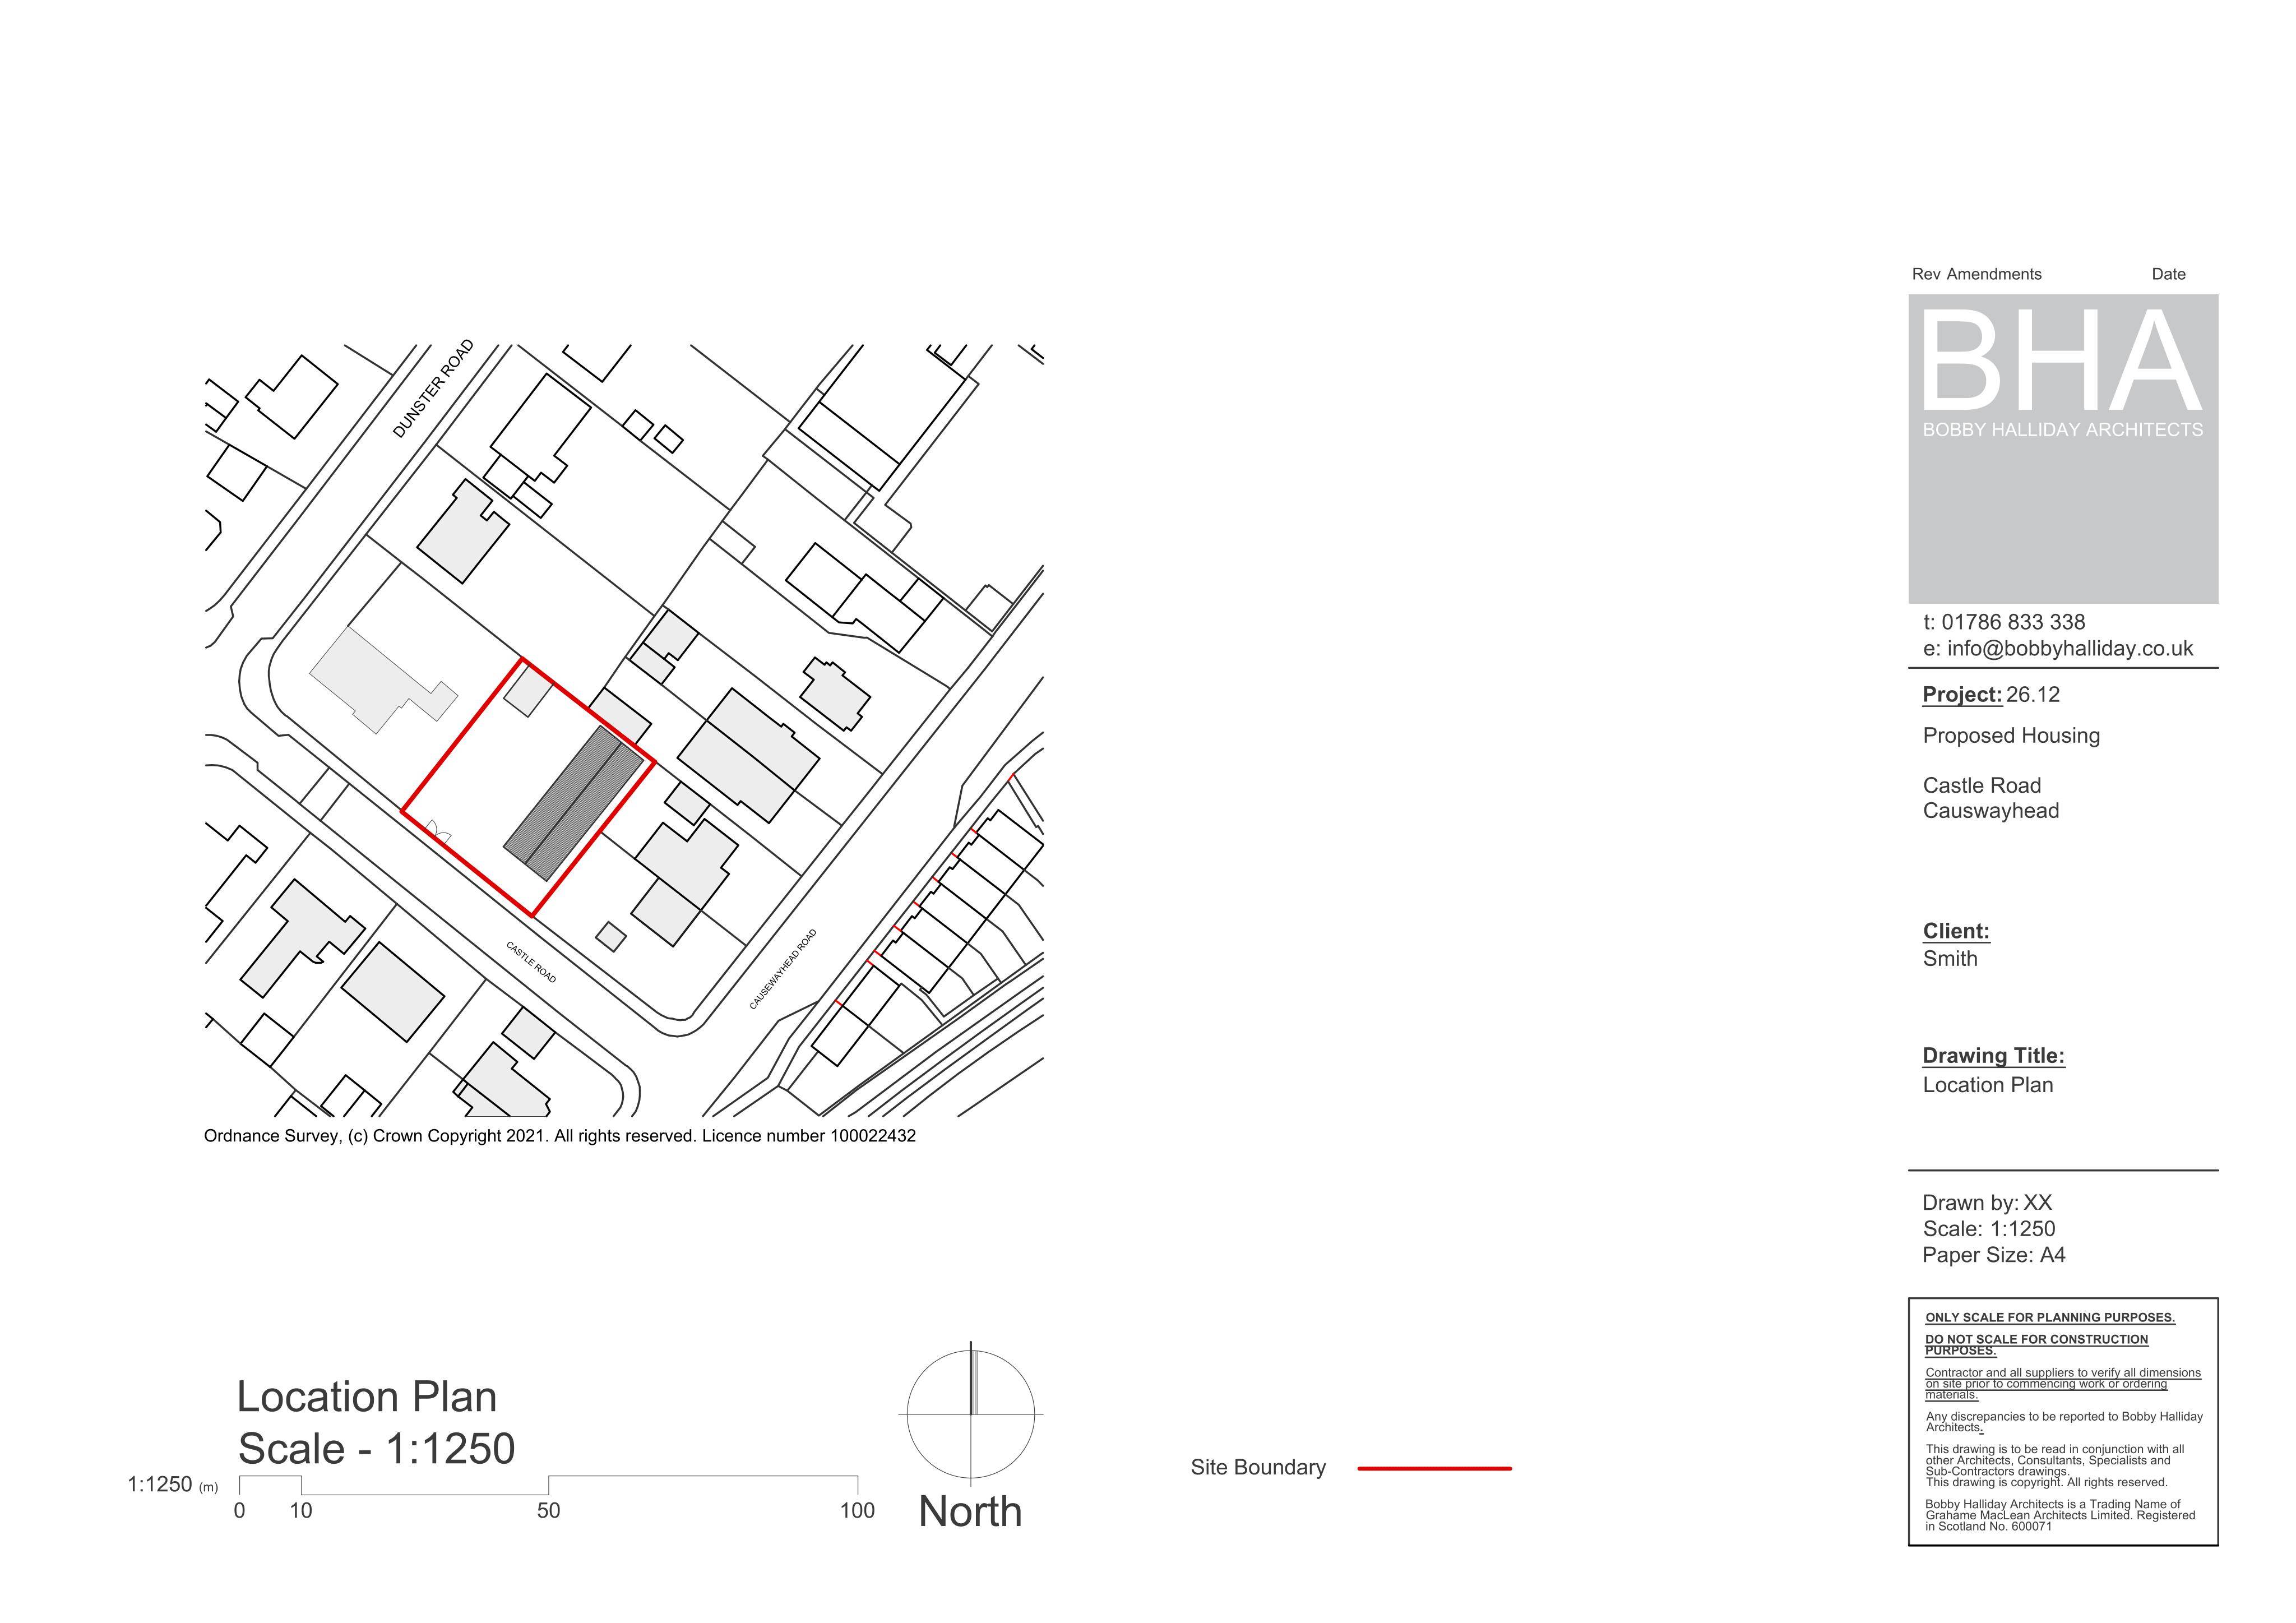The width and height of the screenshot is (2296, 1623).
Task: Click the 'North' label
Action: pos(970,1511)
